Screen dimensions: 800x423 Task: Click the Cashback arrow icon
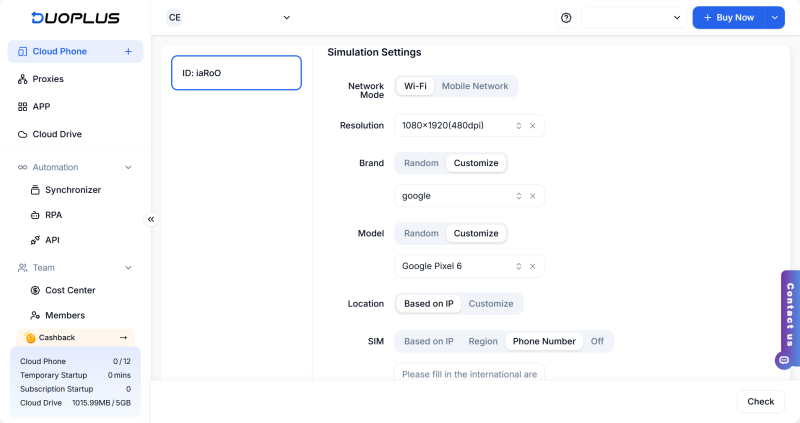pyautogui.click(x=124, y=338)
